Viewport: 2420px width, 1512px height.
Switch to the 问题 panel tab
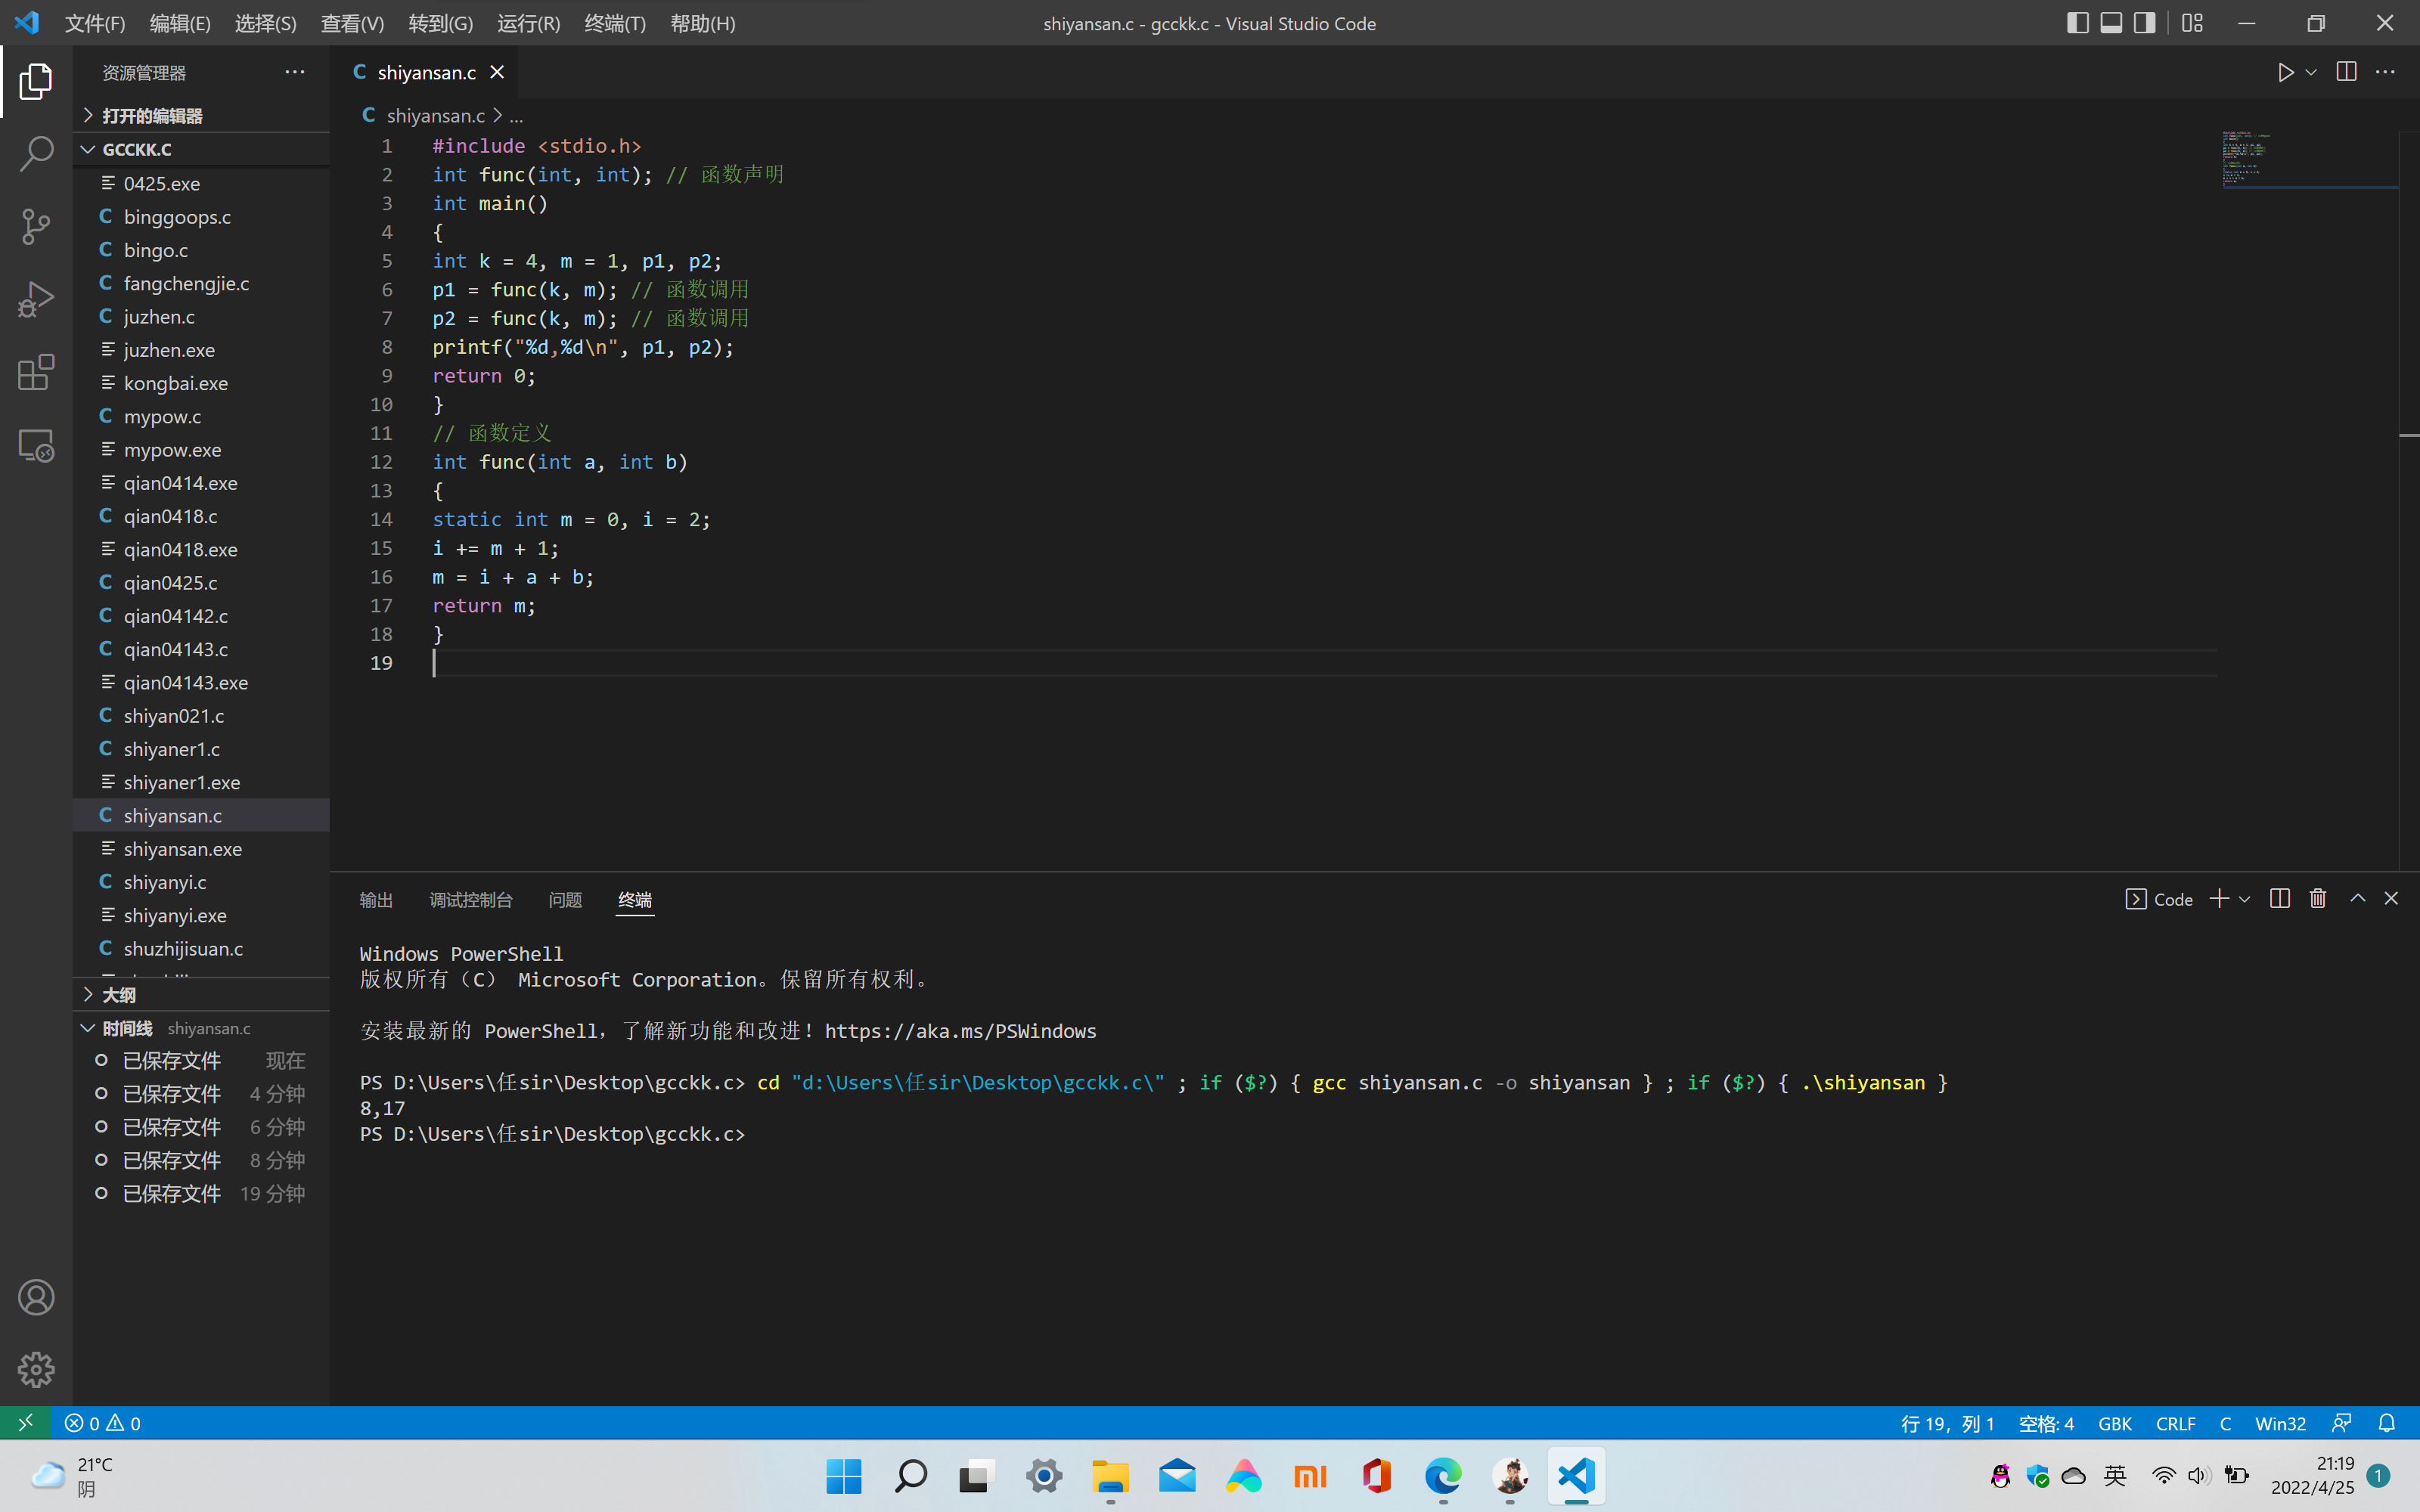pos(565,899)
